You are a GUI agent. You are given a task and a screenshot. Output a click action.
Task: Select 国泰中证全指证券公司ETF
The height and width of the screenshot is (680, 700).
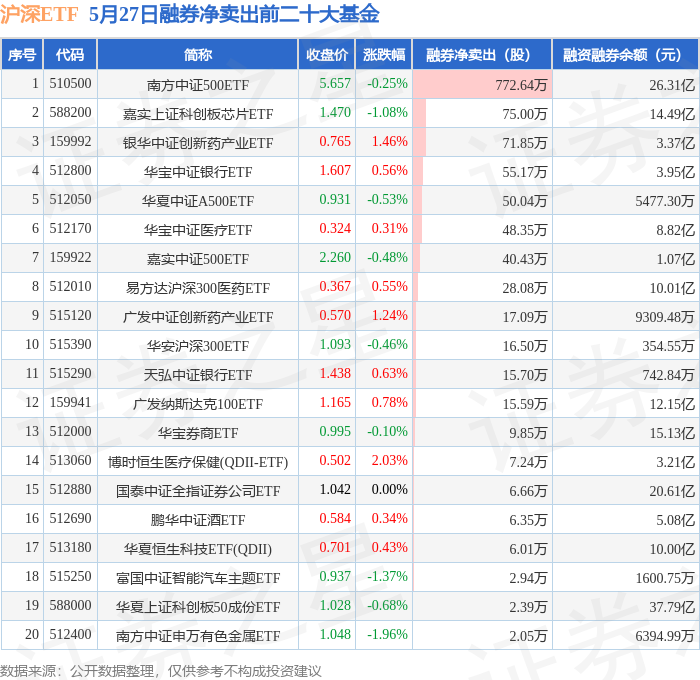point(198,491)
